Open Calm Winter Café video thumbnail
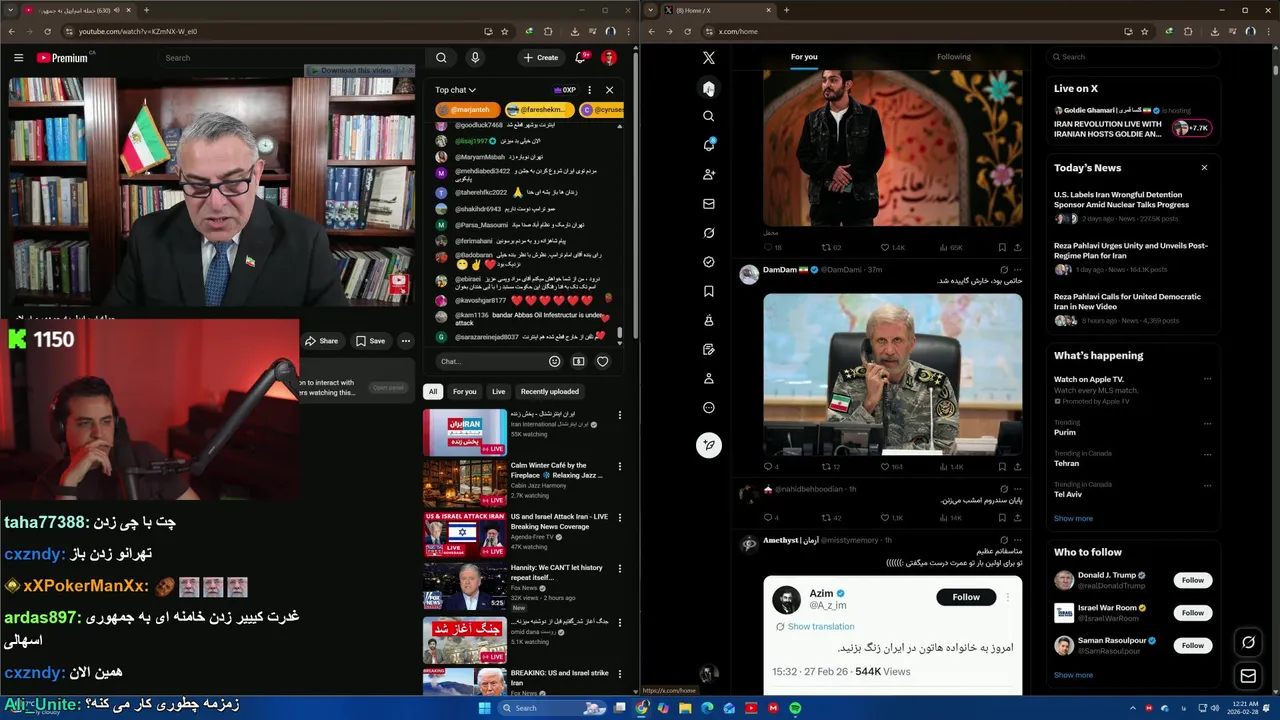The width and height of the screenshot is (1280, 720). [464, 483]
